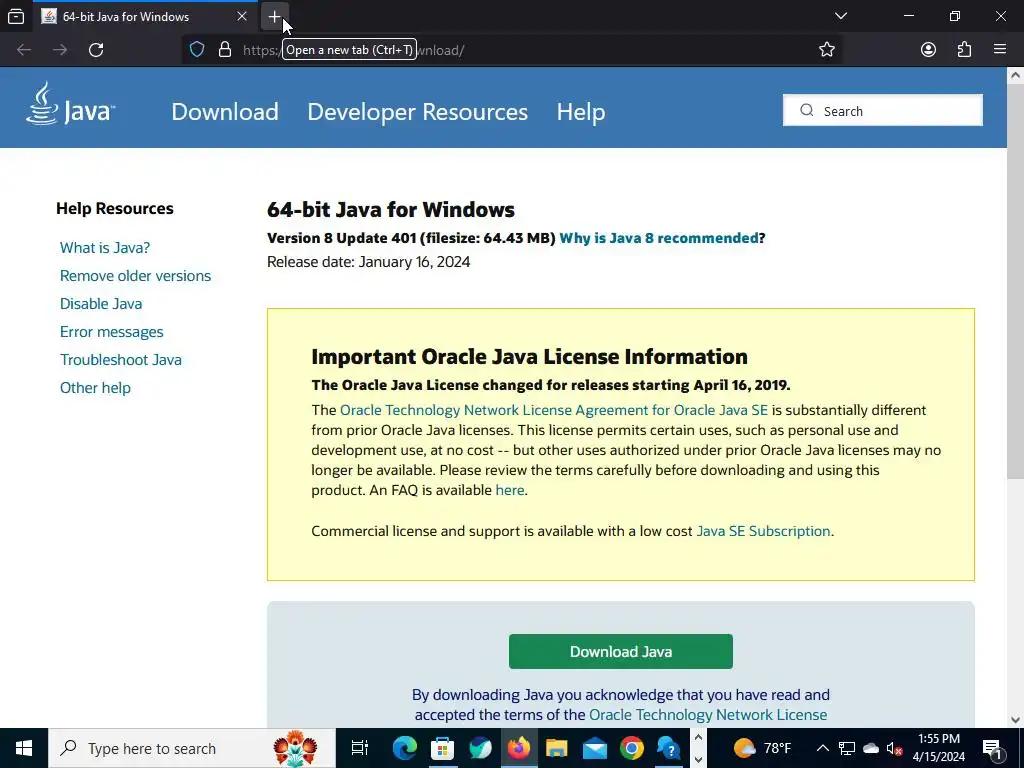1024x768 pixels.
Task: Open the Other help link
Action: click(x=95, y=388)
